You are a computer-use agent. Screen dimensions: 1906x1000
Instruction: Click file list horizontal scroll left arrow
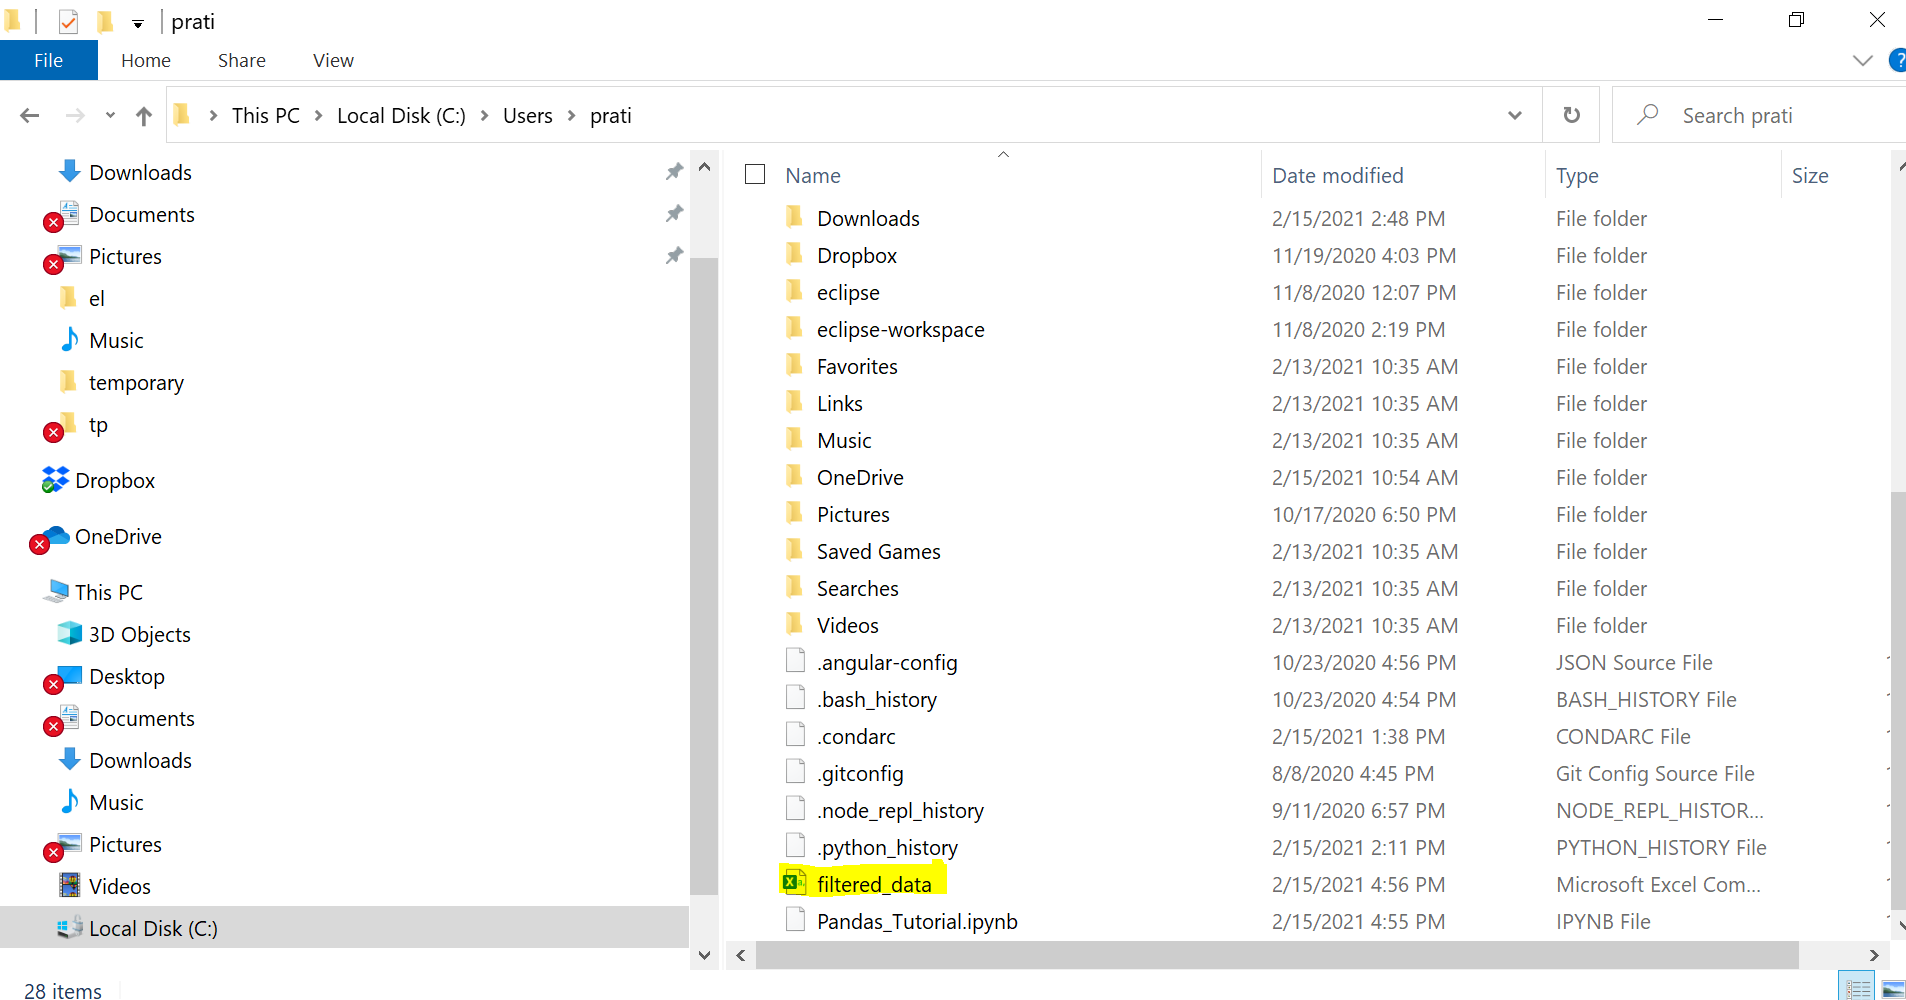(741, 955)
